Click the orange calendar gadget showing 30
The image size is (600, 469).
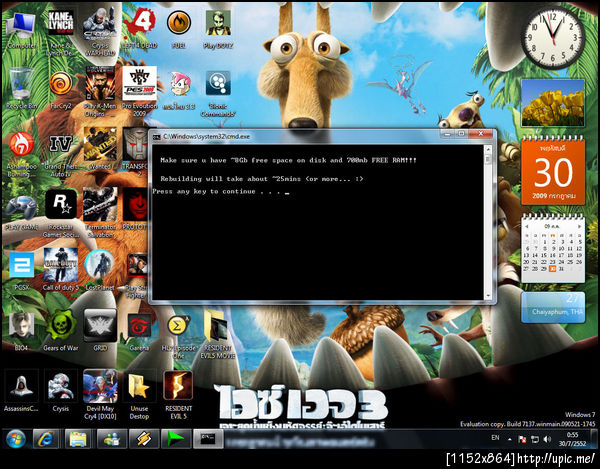pyautogui.click(x=553, y=170)
